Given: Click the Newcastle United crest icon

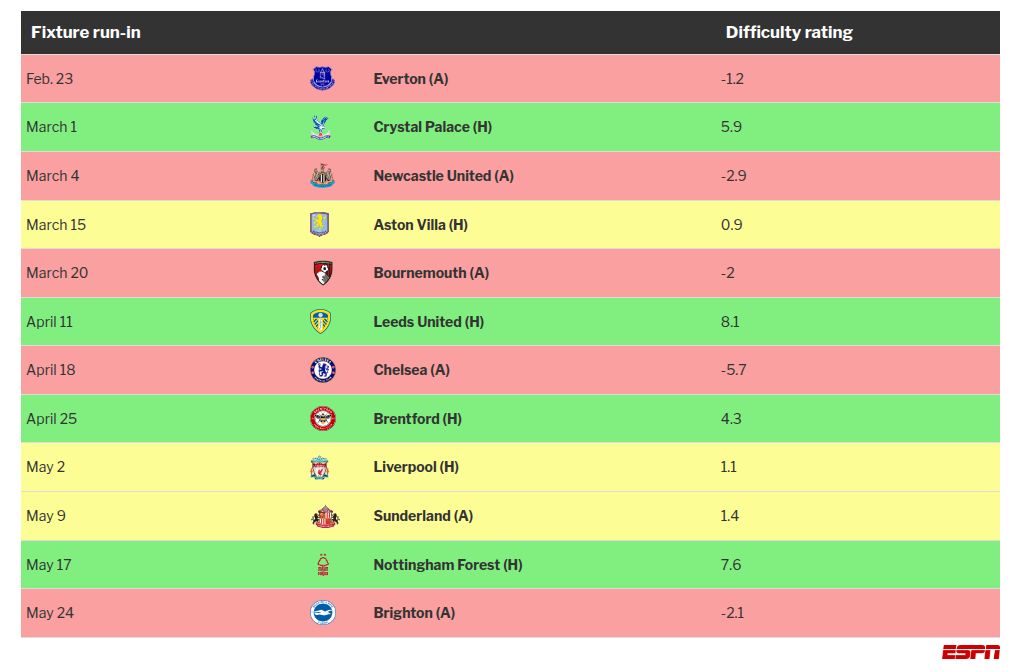Looking at the screenshot, I should point(322,176).
